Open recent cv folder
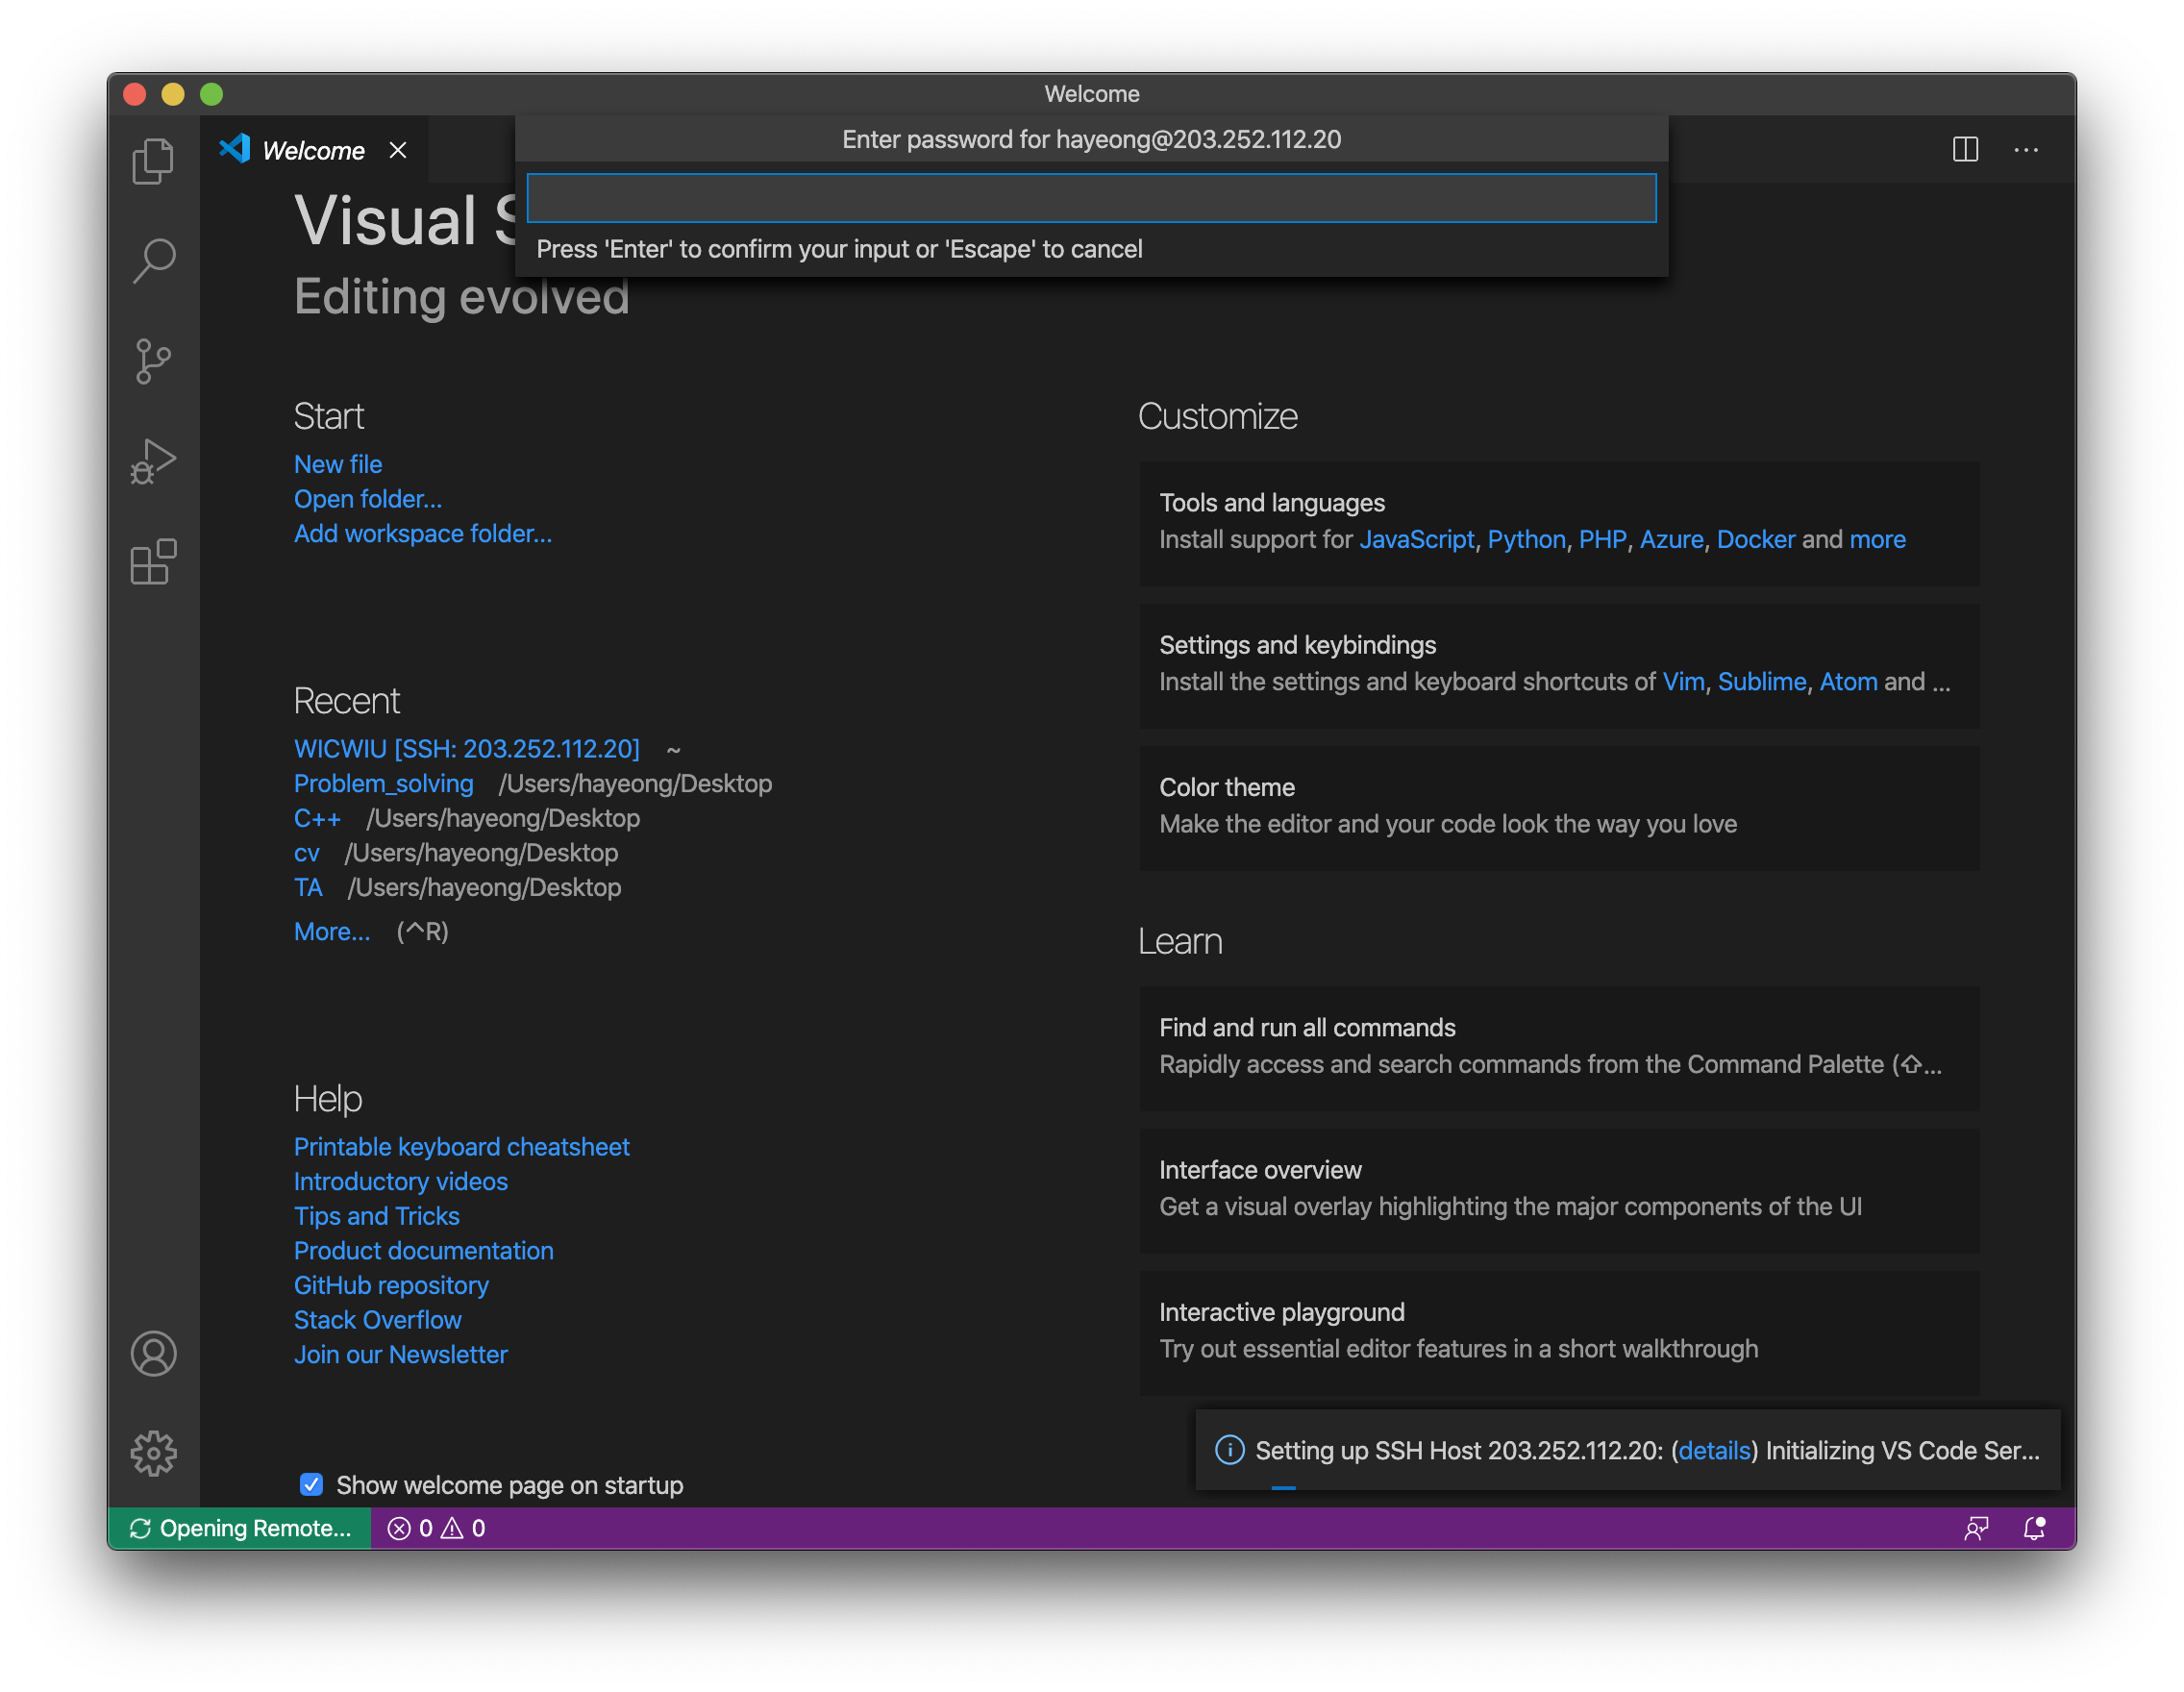The image size is (2184, 1692). (x=307, y=852)
